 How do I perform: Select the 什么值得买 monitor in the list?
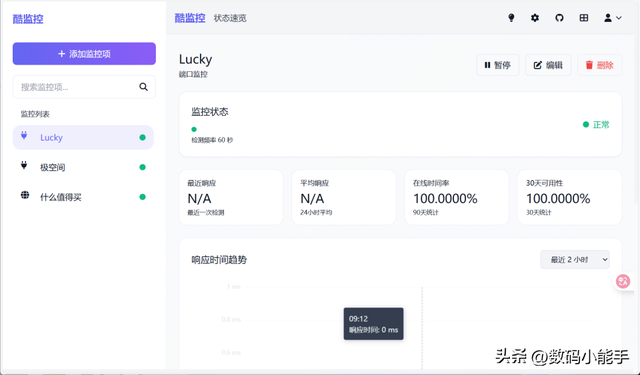(x=83, y=197)
